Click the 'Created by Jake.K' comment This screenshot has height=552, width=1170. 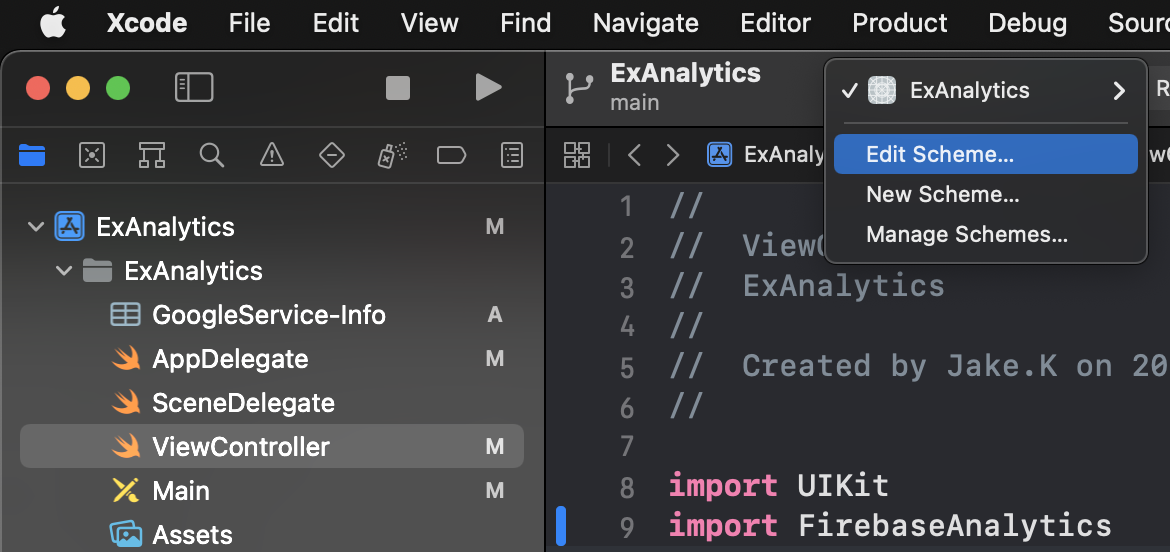click(919, 366)
